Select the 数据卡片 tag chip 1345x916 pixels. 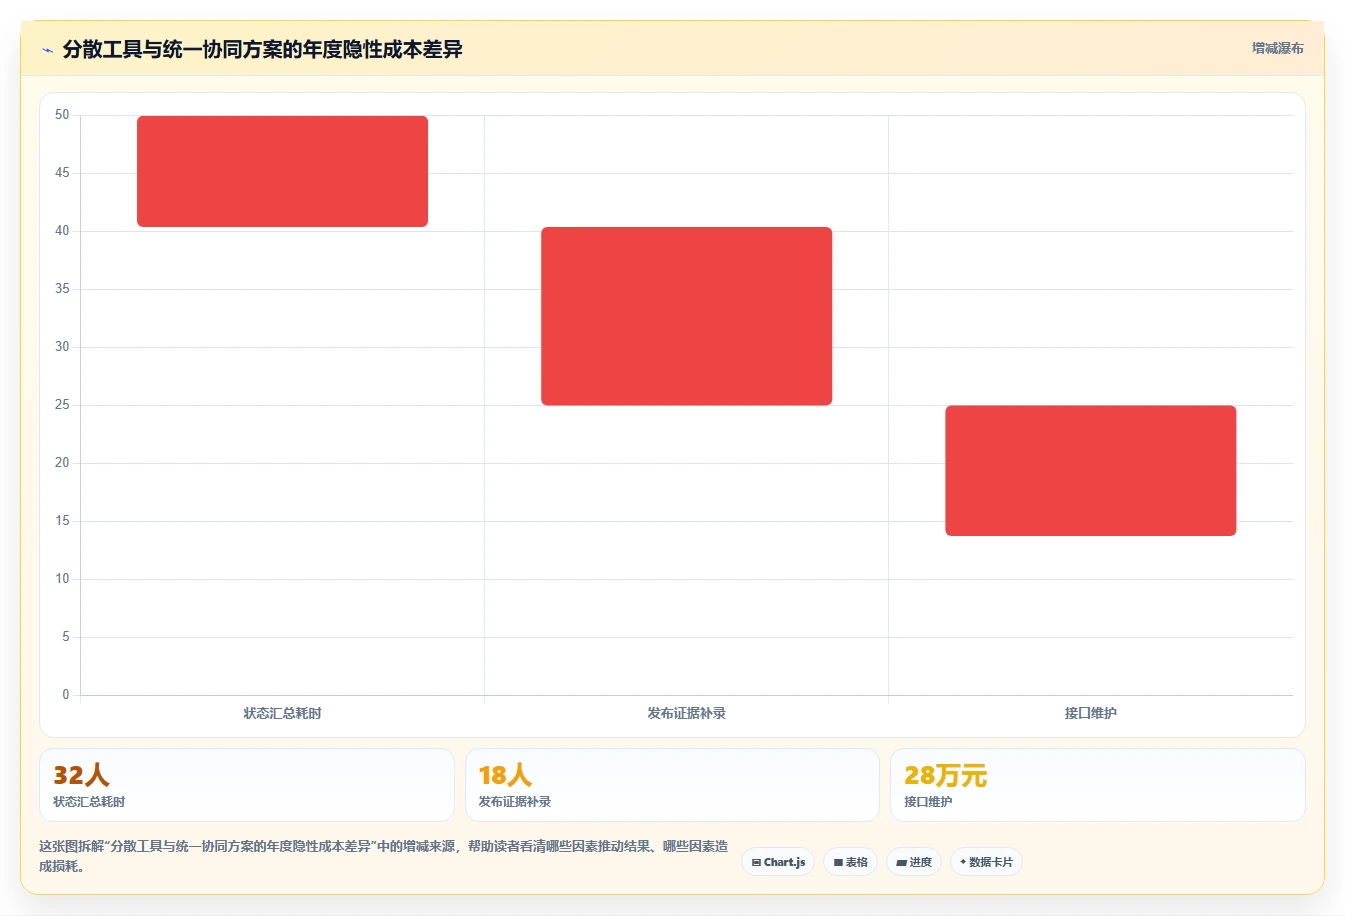click(x=986, y=862)
